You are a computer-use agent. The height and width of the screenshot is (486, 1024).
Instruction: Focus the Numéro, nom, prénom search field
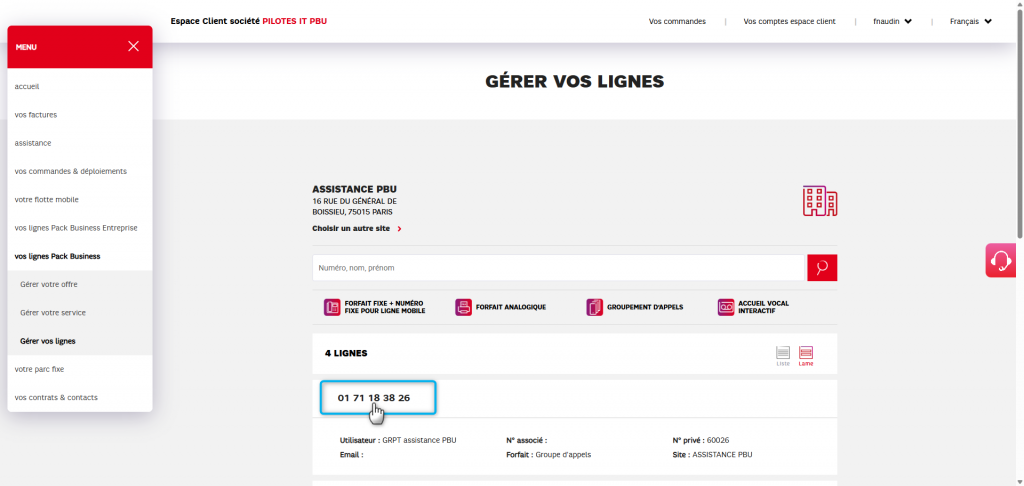(558, 268)
